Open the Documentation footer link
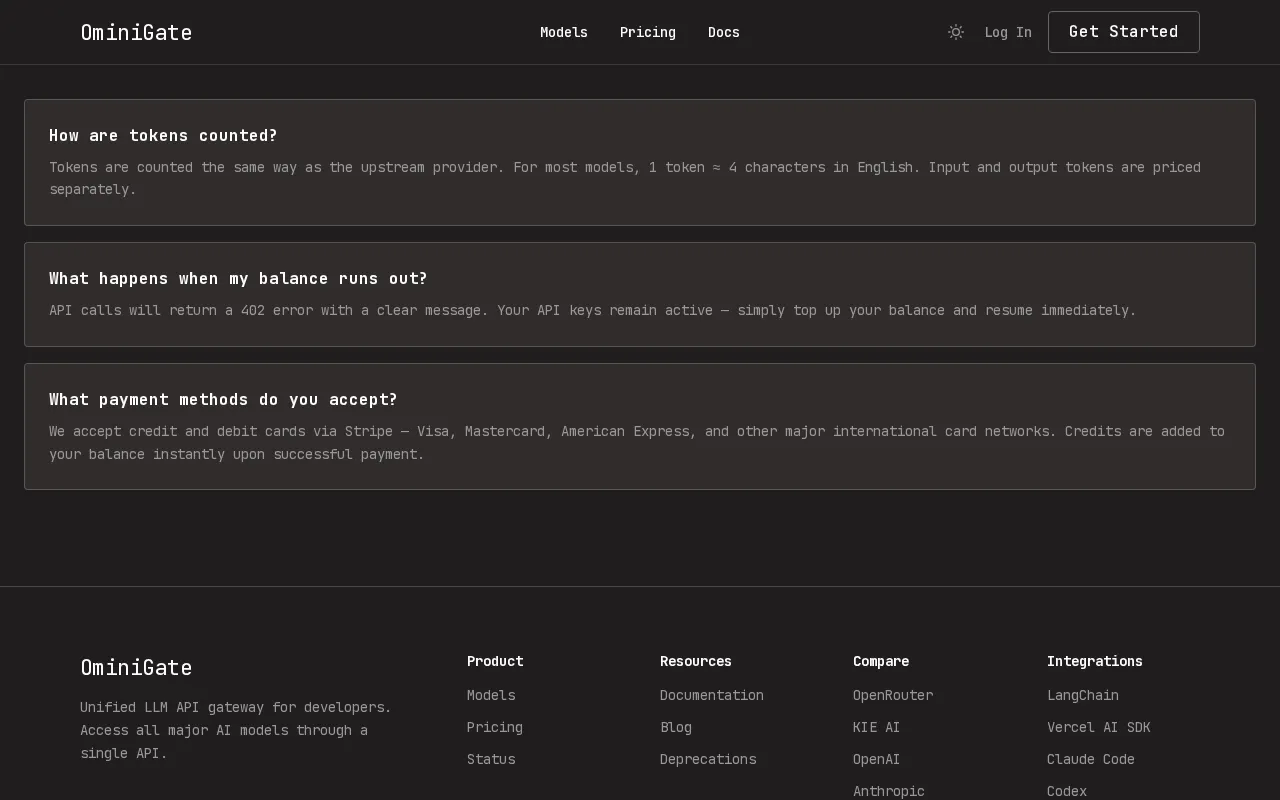 [712, 695]
